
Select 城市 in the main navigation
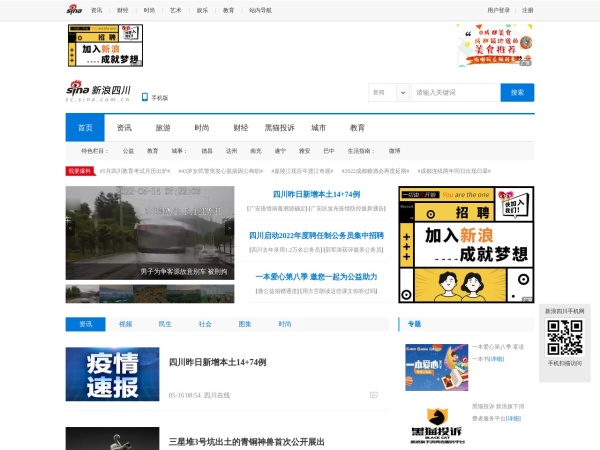click(x=318, y=128)
